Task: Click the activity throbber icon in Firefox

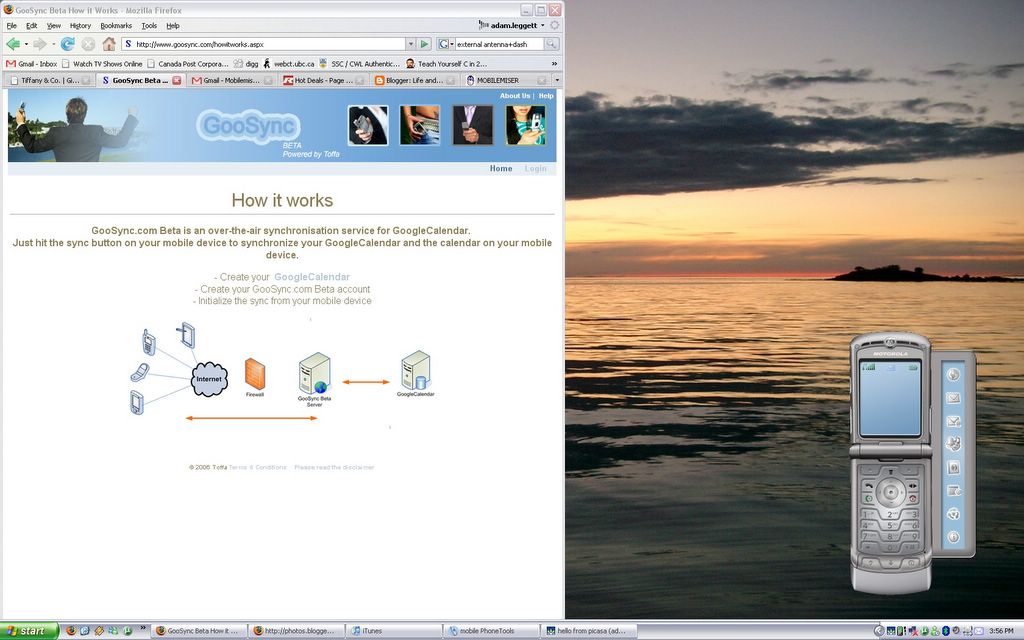Action: pos(554,25)
